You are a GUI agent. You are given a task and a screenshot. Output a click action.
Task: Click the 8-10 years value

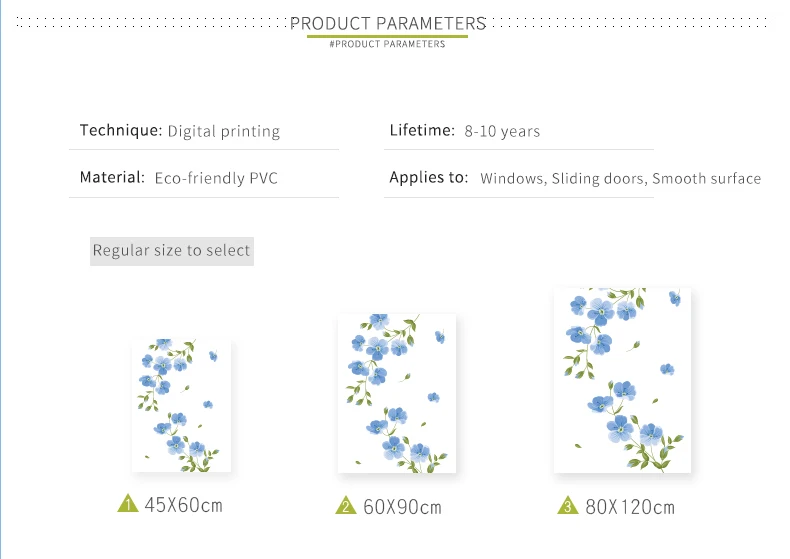pyautogui.click(x=502, y=131)
